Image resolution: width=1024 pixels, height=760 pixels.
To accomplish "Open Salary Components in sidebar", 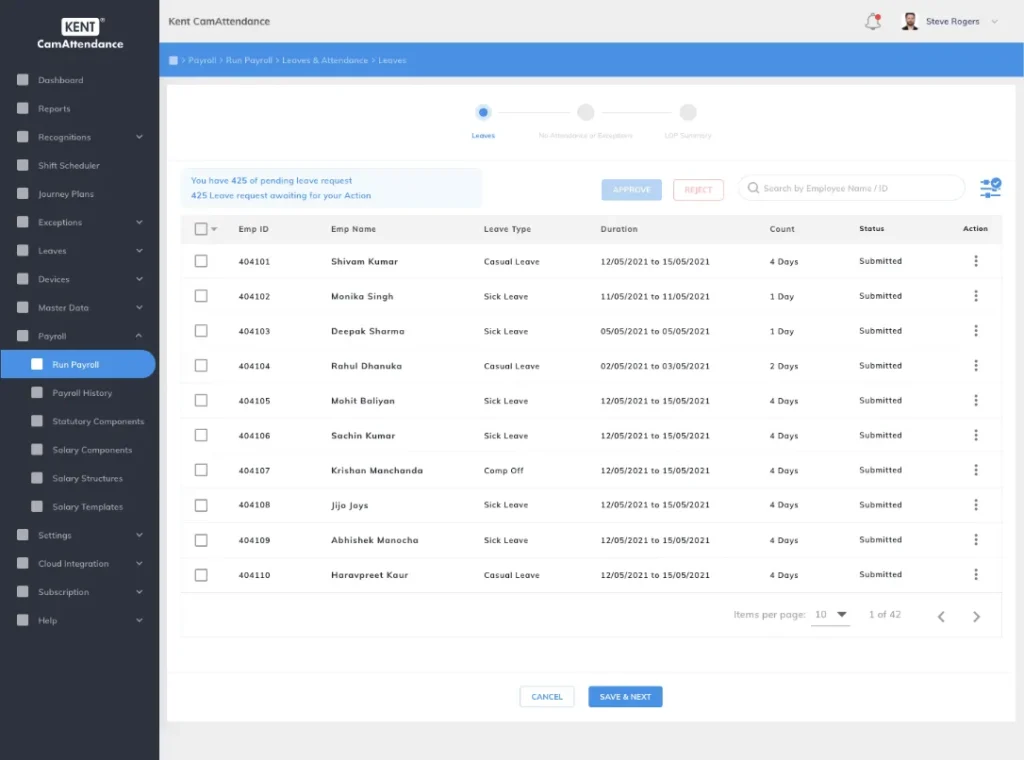I will click(x=92, y=450).
